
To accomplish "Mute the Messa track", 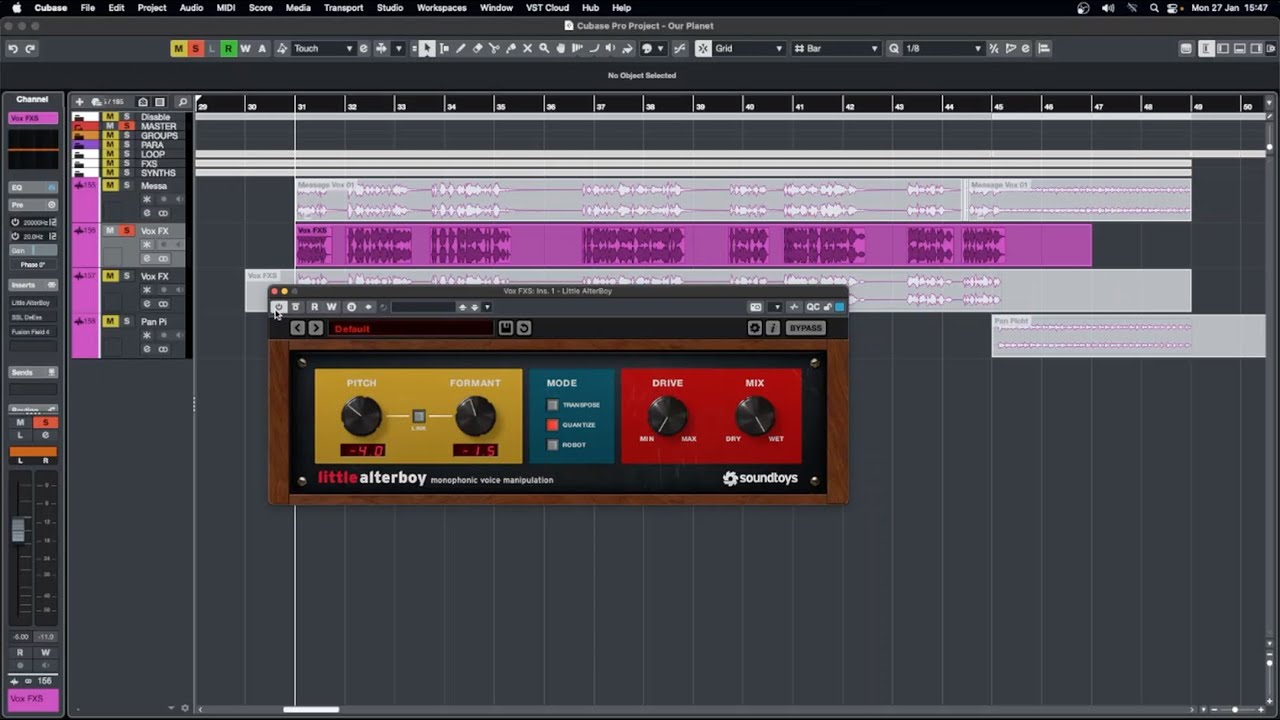I will (110, 186).
